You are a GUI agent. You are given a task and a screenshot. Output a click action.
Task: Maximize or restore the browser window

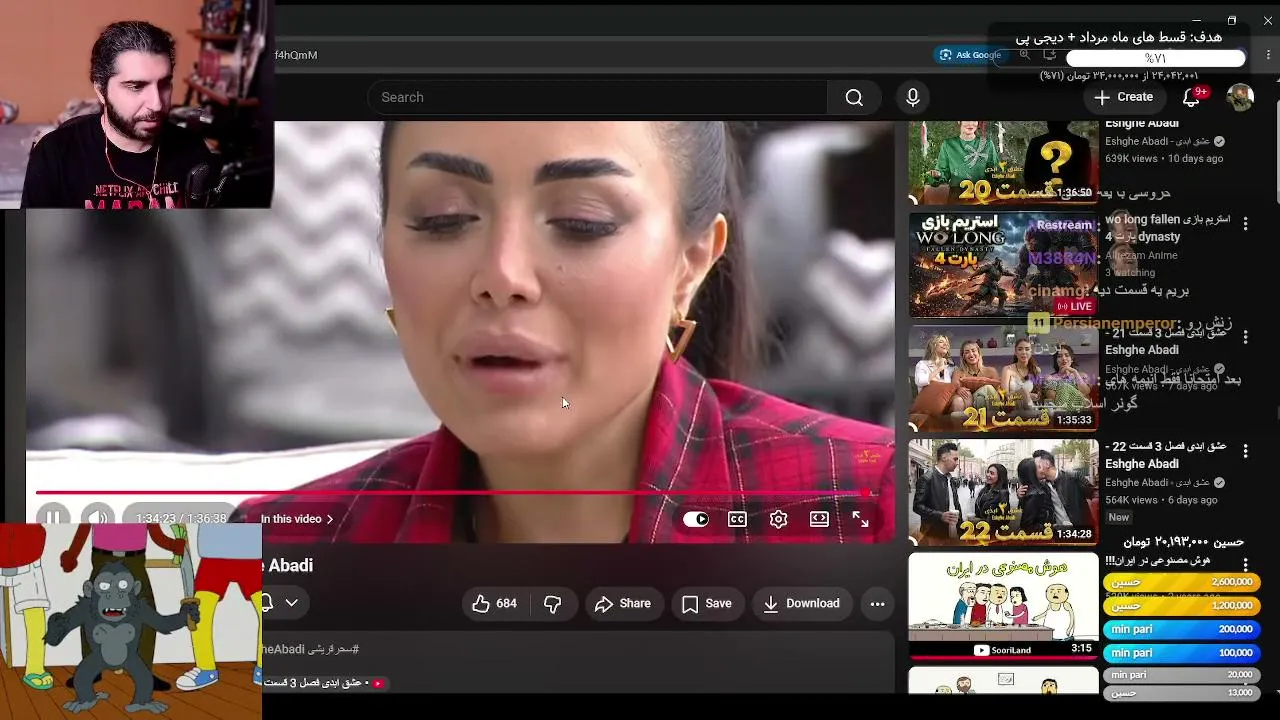coord(1232,21)
